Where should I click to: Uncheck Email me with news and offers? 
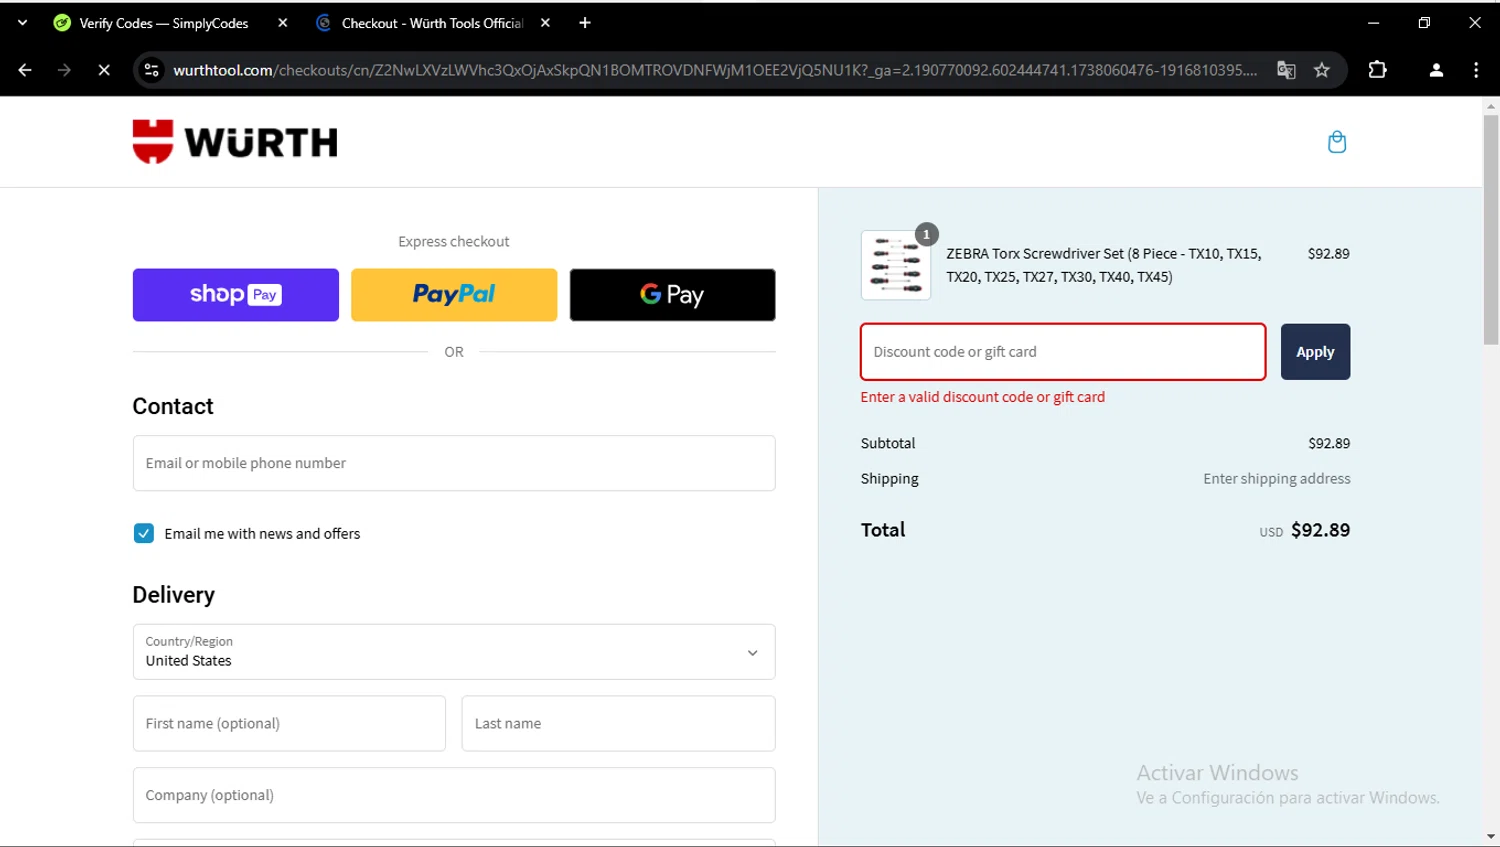coord(144,534)
